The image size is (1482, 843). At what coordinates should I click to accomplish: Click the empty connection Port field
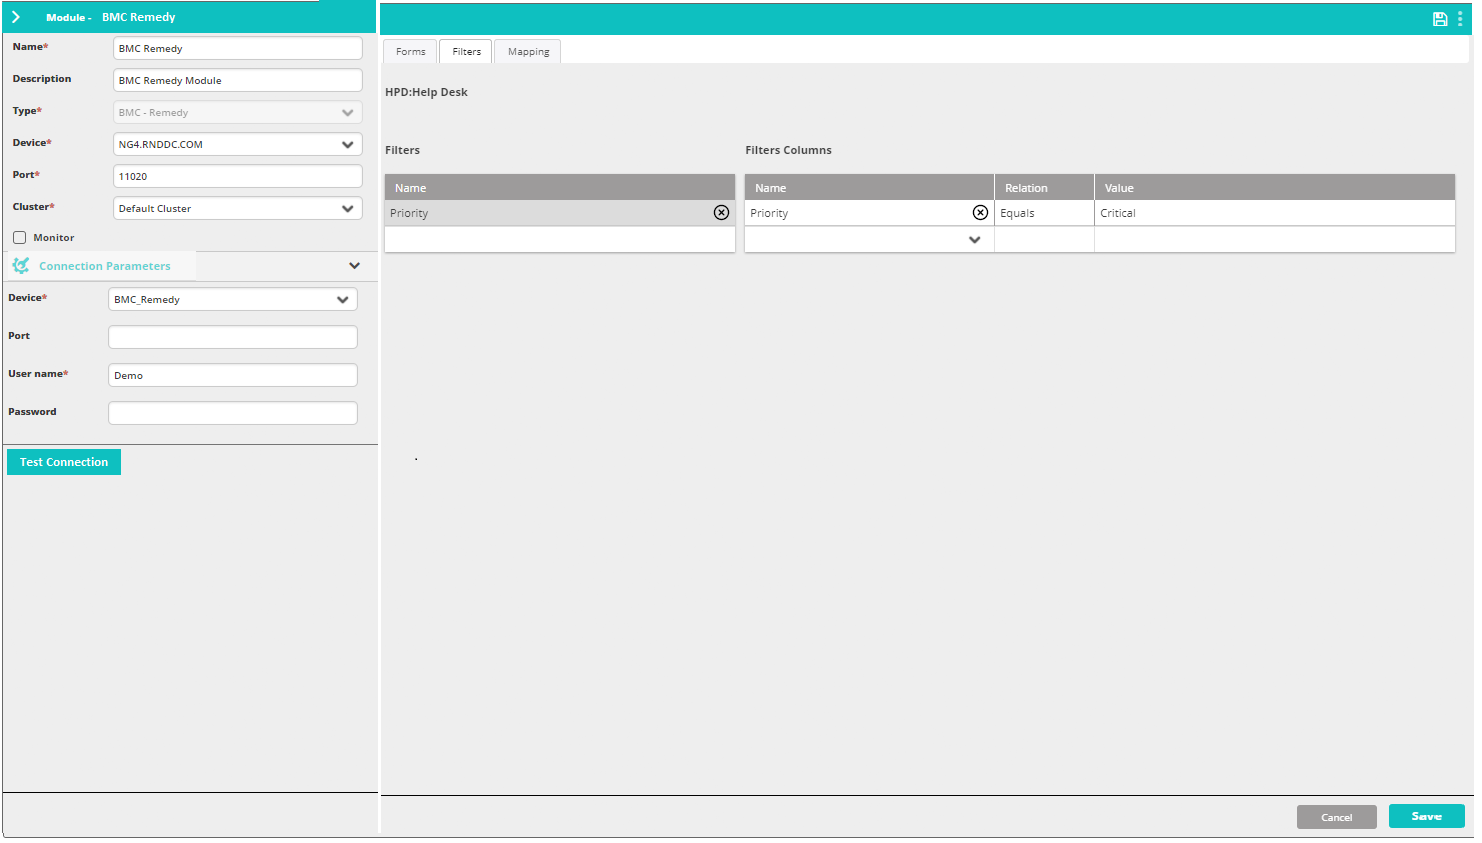[233, 338]
